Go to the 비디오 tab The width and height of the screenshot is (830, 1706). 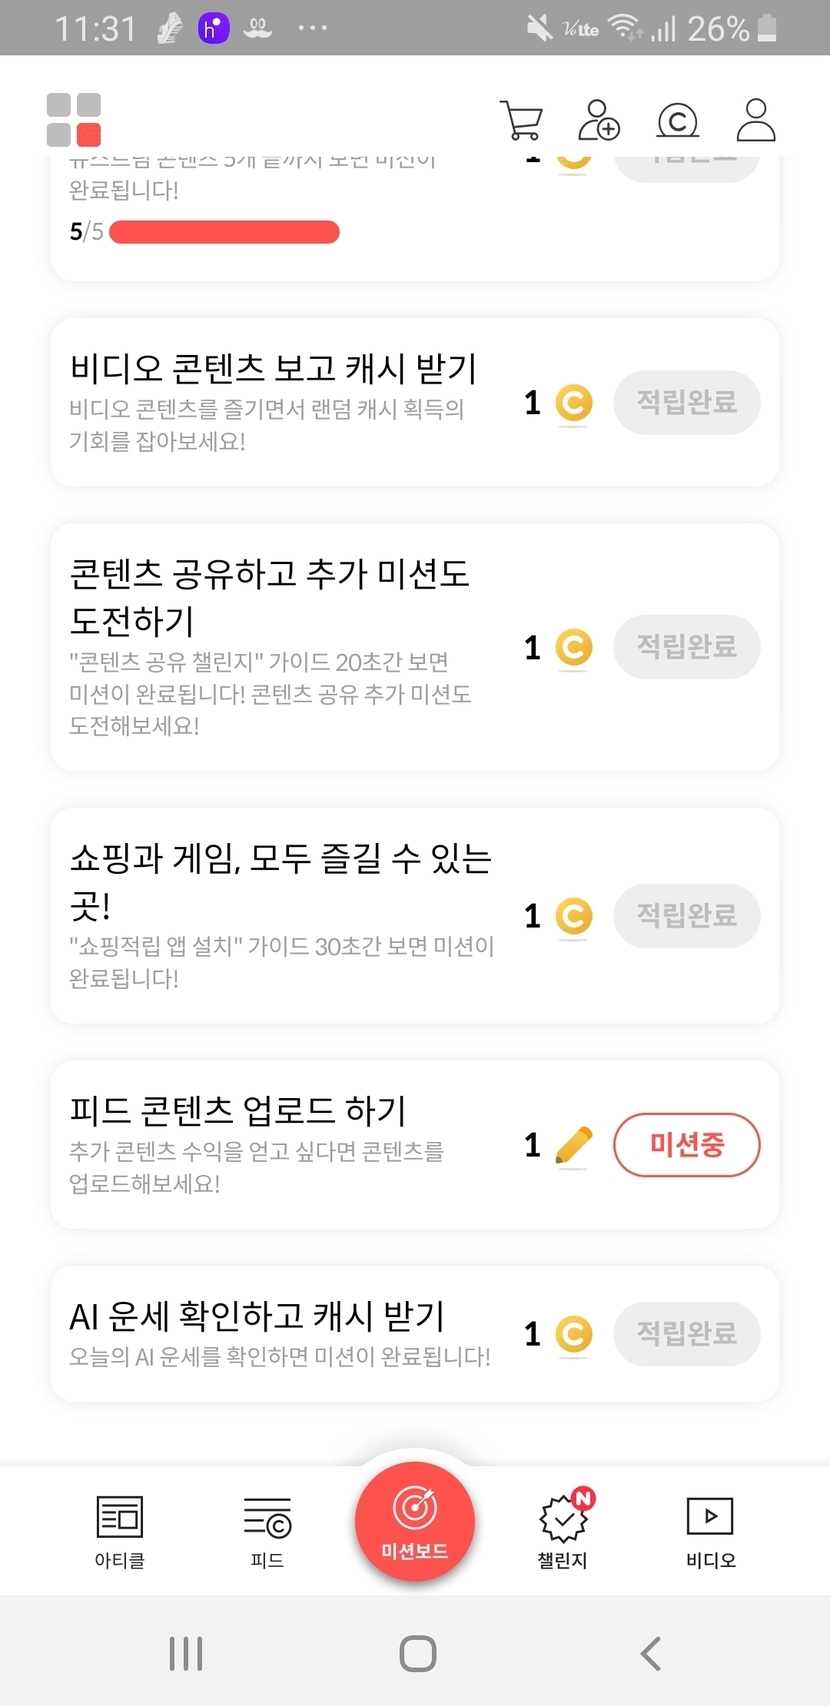[710, 1531]
